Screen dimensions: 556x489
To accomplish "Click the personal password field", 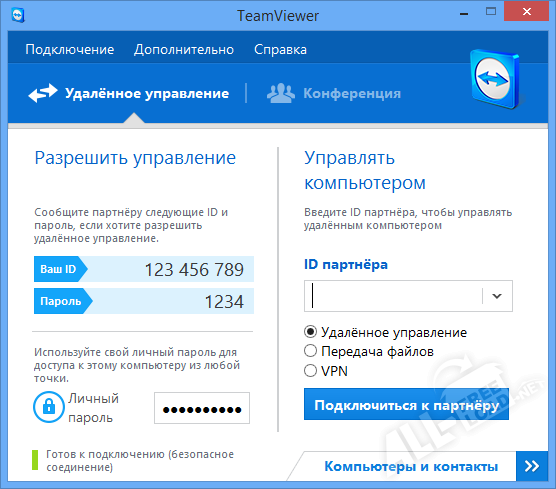I will coord(202,408).
